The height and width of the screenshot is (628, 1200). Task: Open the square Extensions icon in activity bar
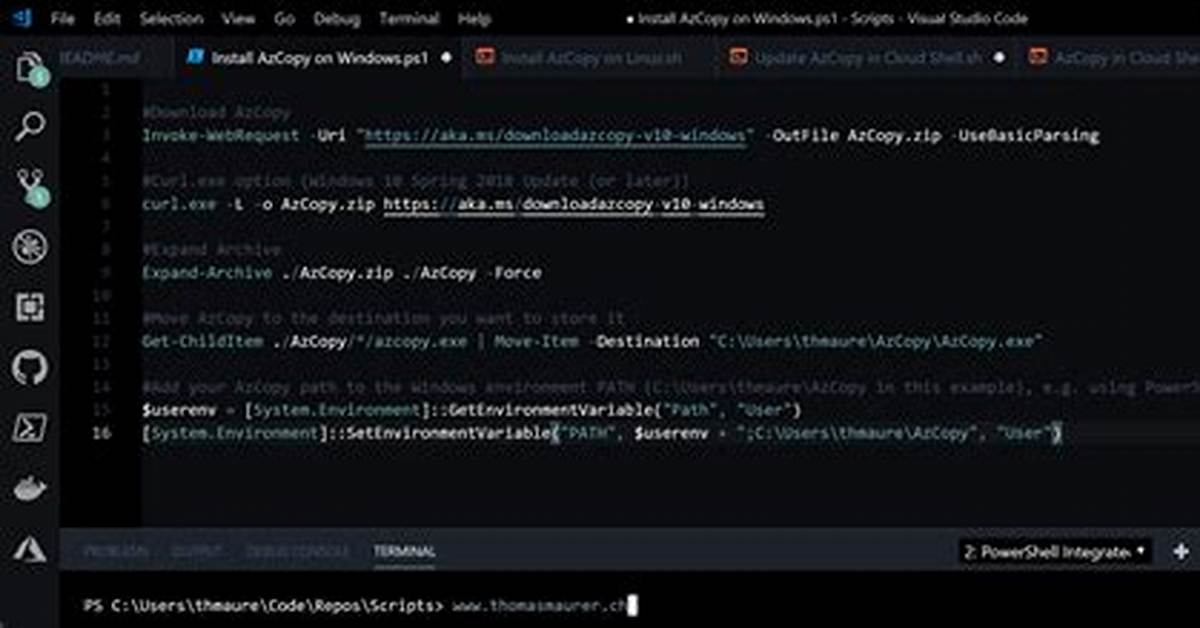click(x=29, y=307)
